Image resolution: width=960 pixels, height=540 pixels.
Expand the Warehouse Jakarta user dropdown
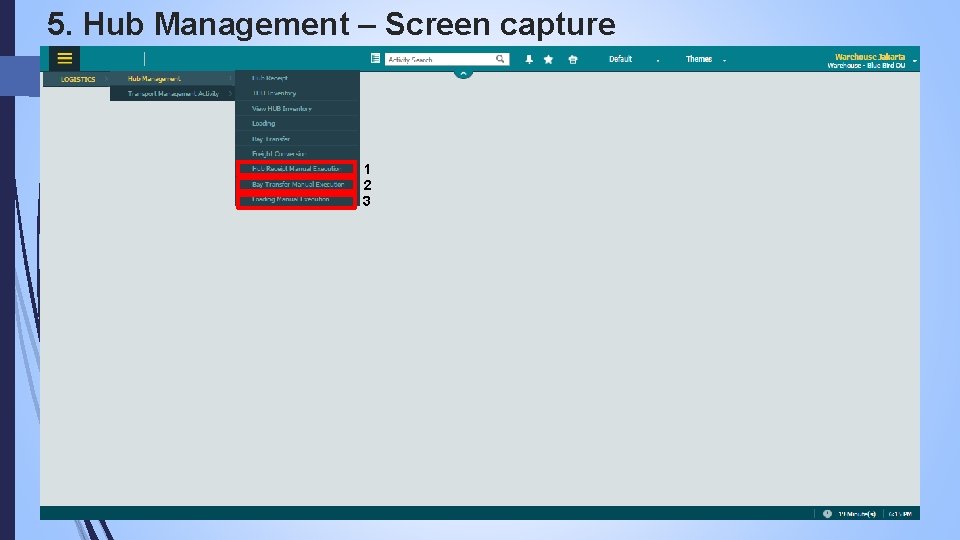[915, 61]
